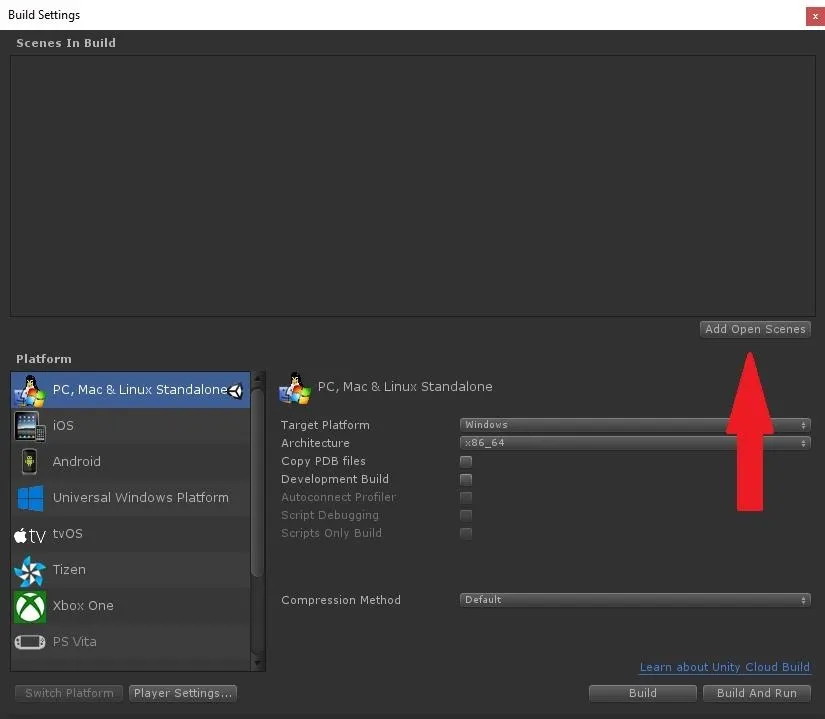The image size is (825, 719).
Task: Choose the Android robot icon
Action: (x=29, y=462)
